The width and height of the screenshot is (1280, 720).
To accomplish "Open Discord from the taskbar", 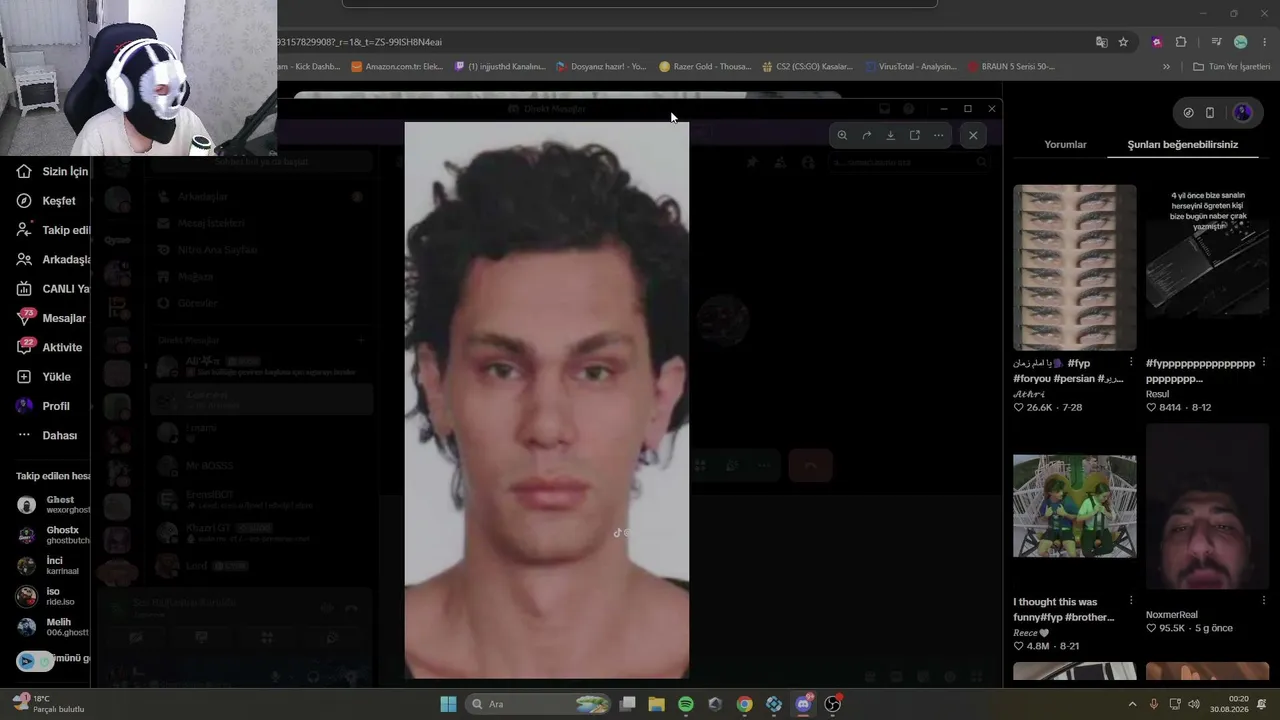I will [803, 704].
